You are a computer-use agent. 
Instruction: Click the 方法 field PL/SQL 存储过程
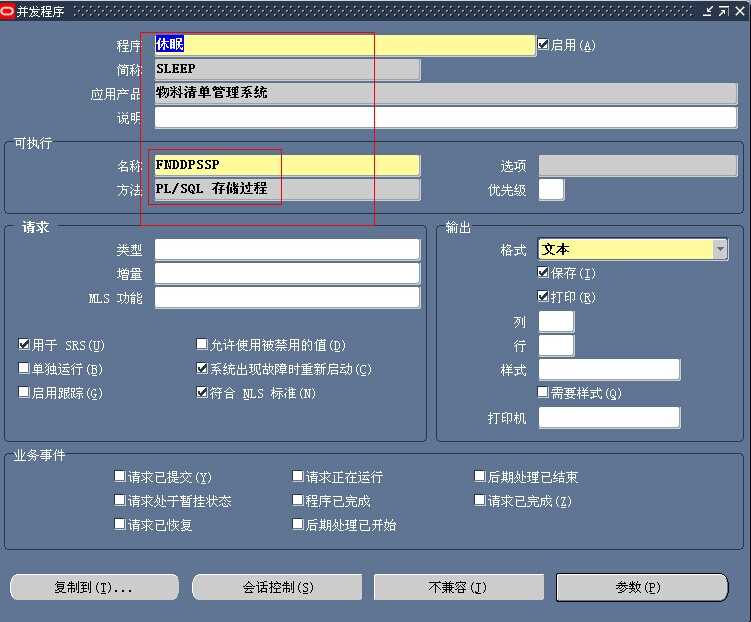287,189
